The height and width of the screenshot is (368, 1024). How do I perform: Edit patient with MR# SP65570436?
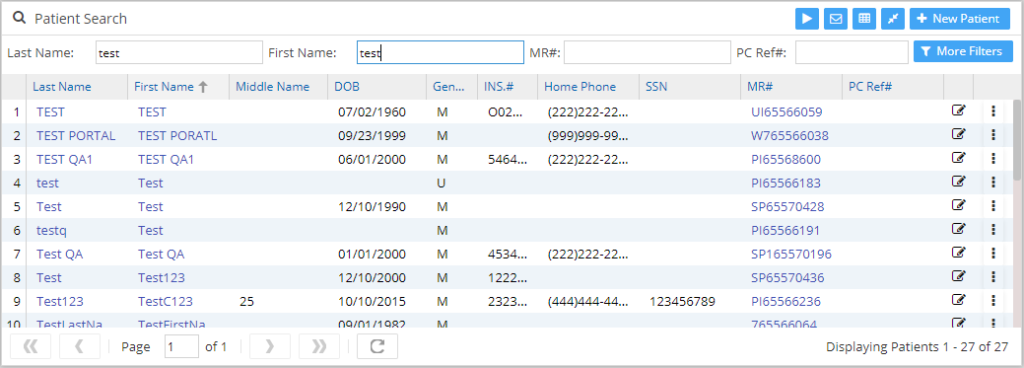pos(958,277)
